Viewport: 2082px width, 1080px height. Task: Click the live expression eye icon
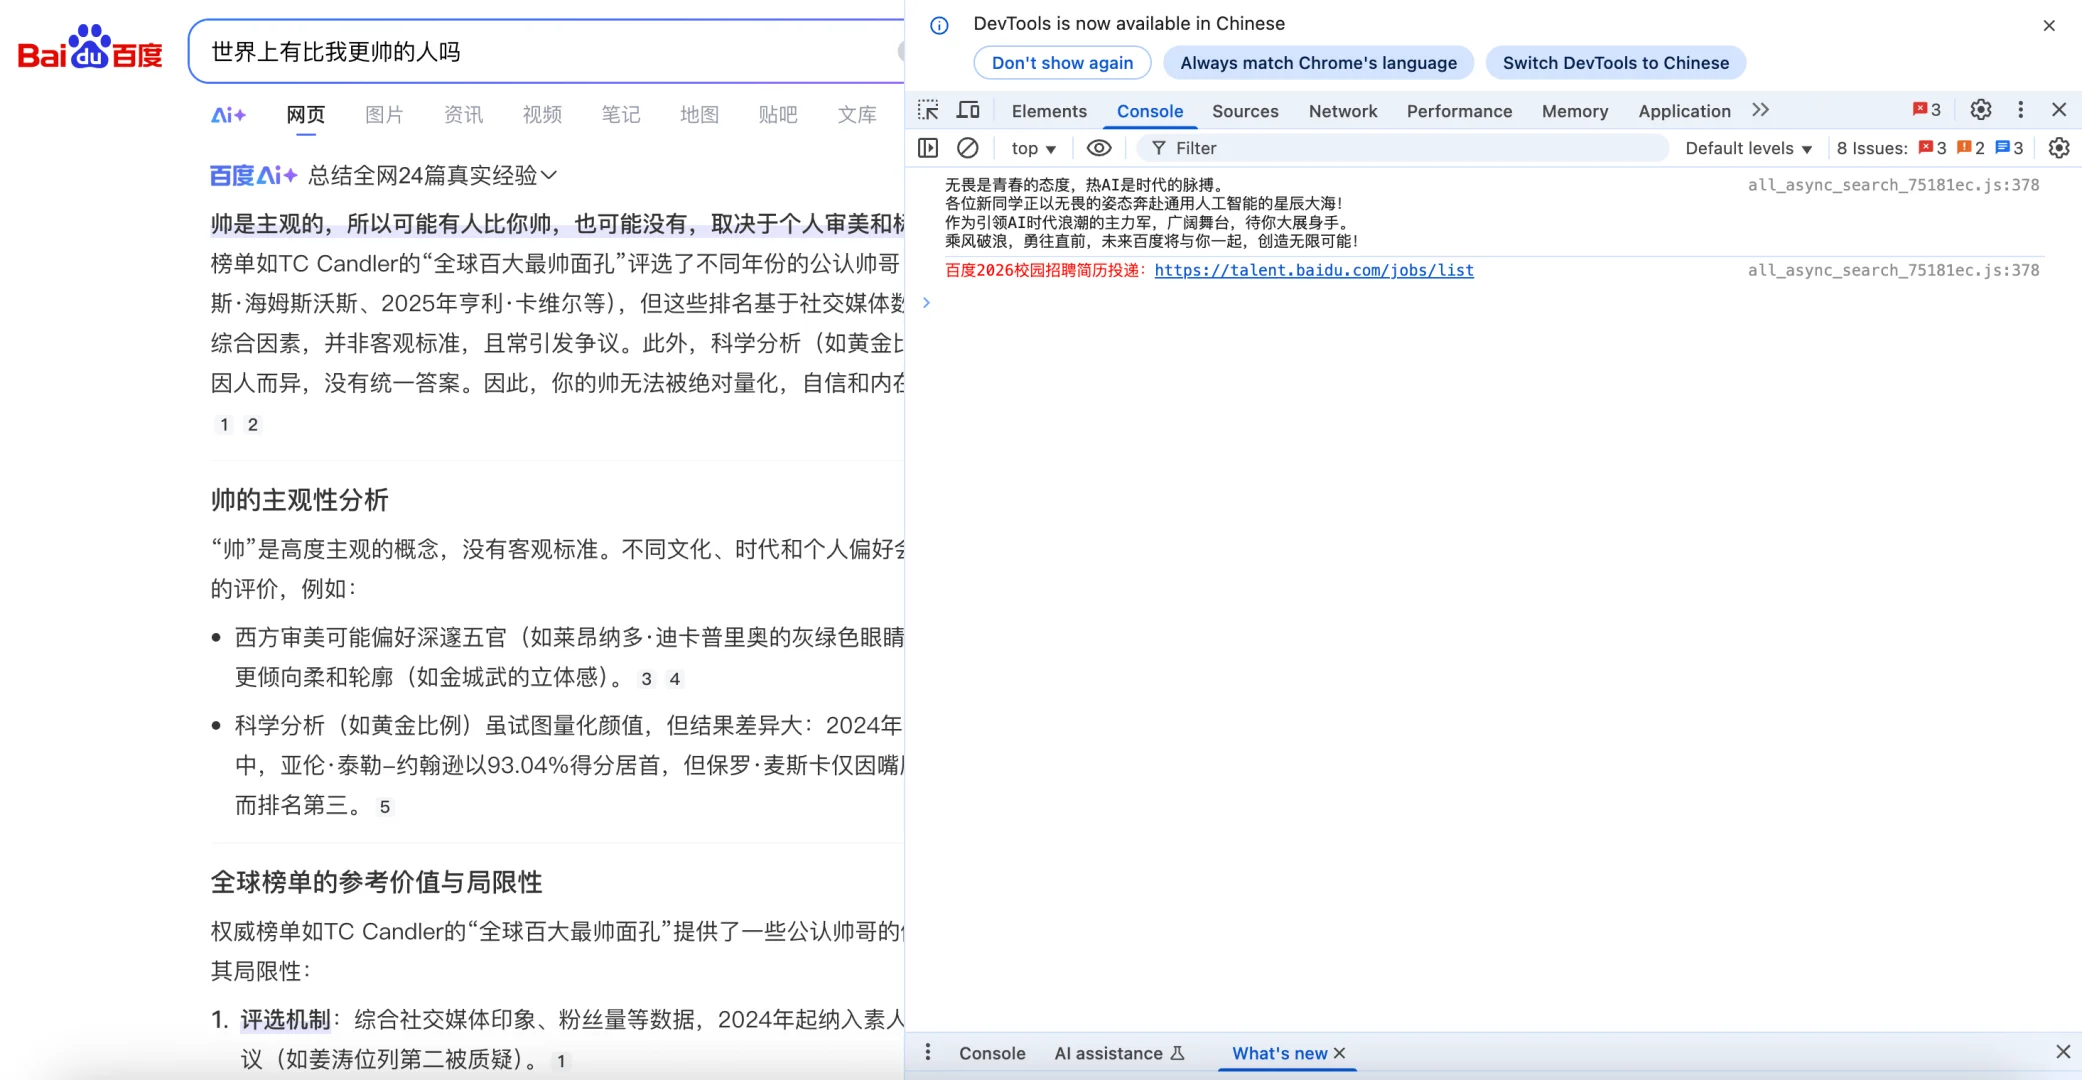[1099, 148]
